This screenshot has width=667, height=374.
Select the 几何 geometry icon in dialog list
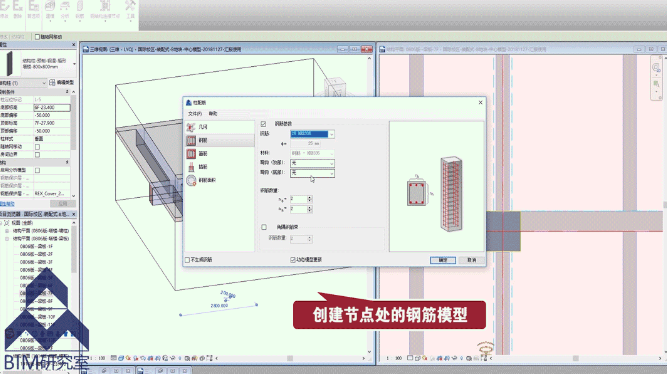click(x=191, y=127)
